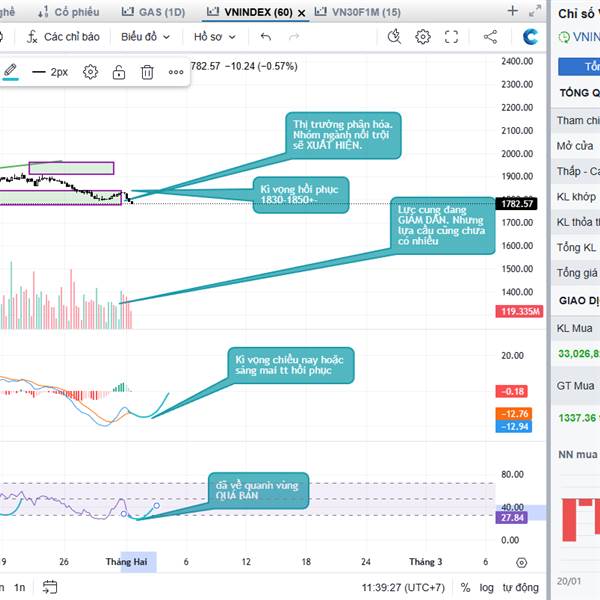600x600 pixels.
Task: Switch to the VN30F1M (15) tab
Action: click(357, 12)
